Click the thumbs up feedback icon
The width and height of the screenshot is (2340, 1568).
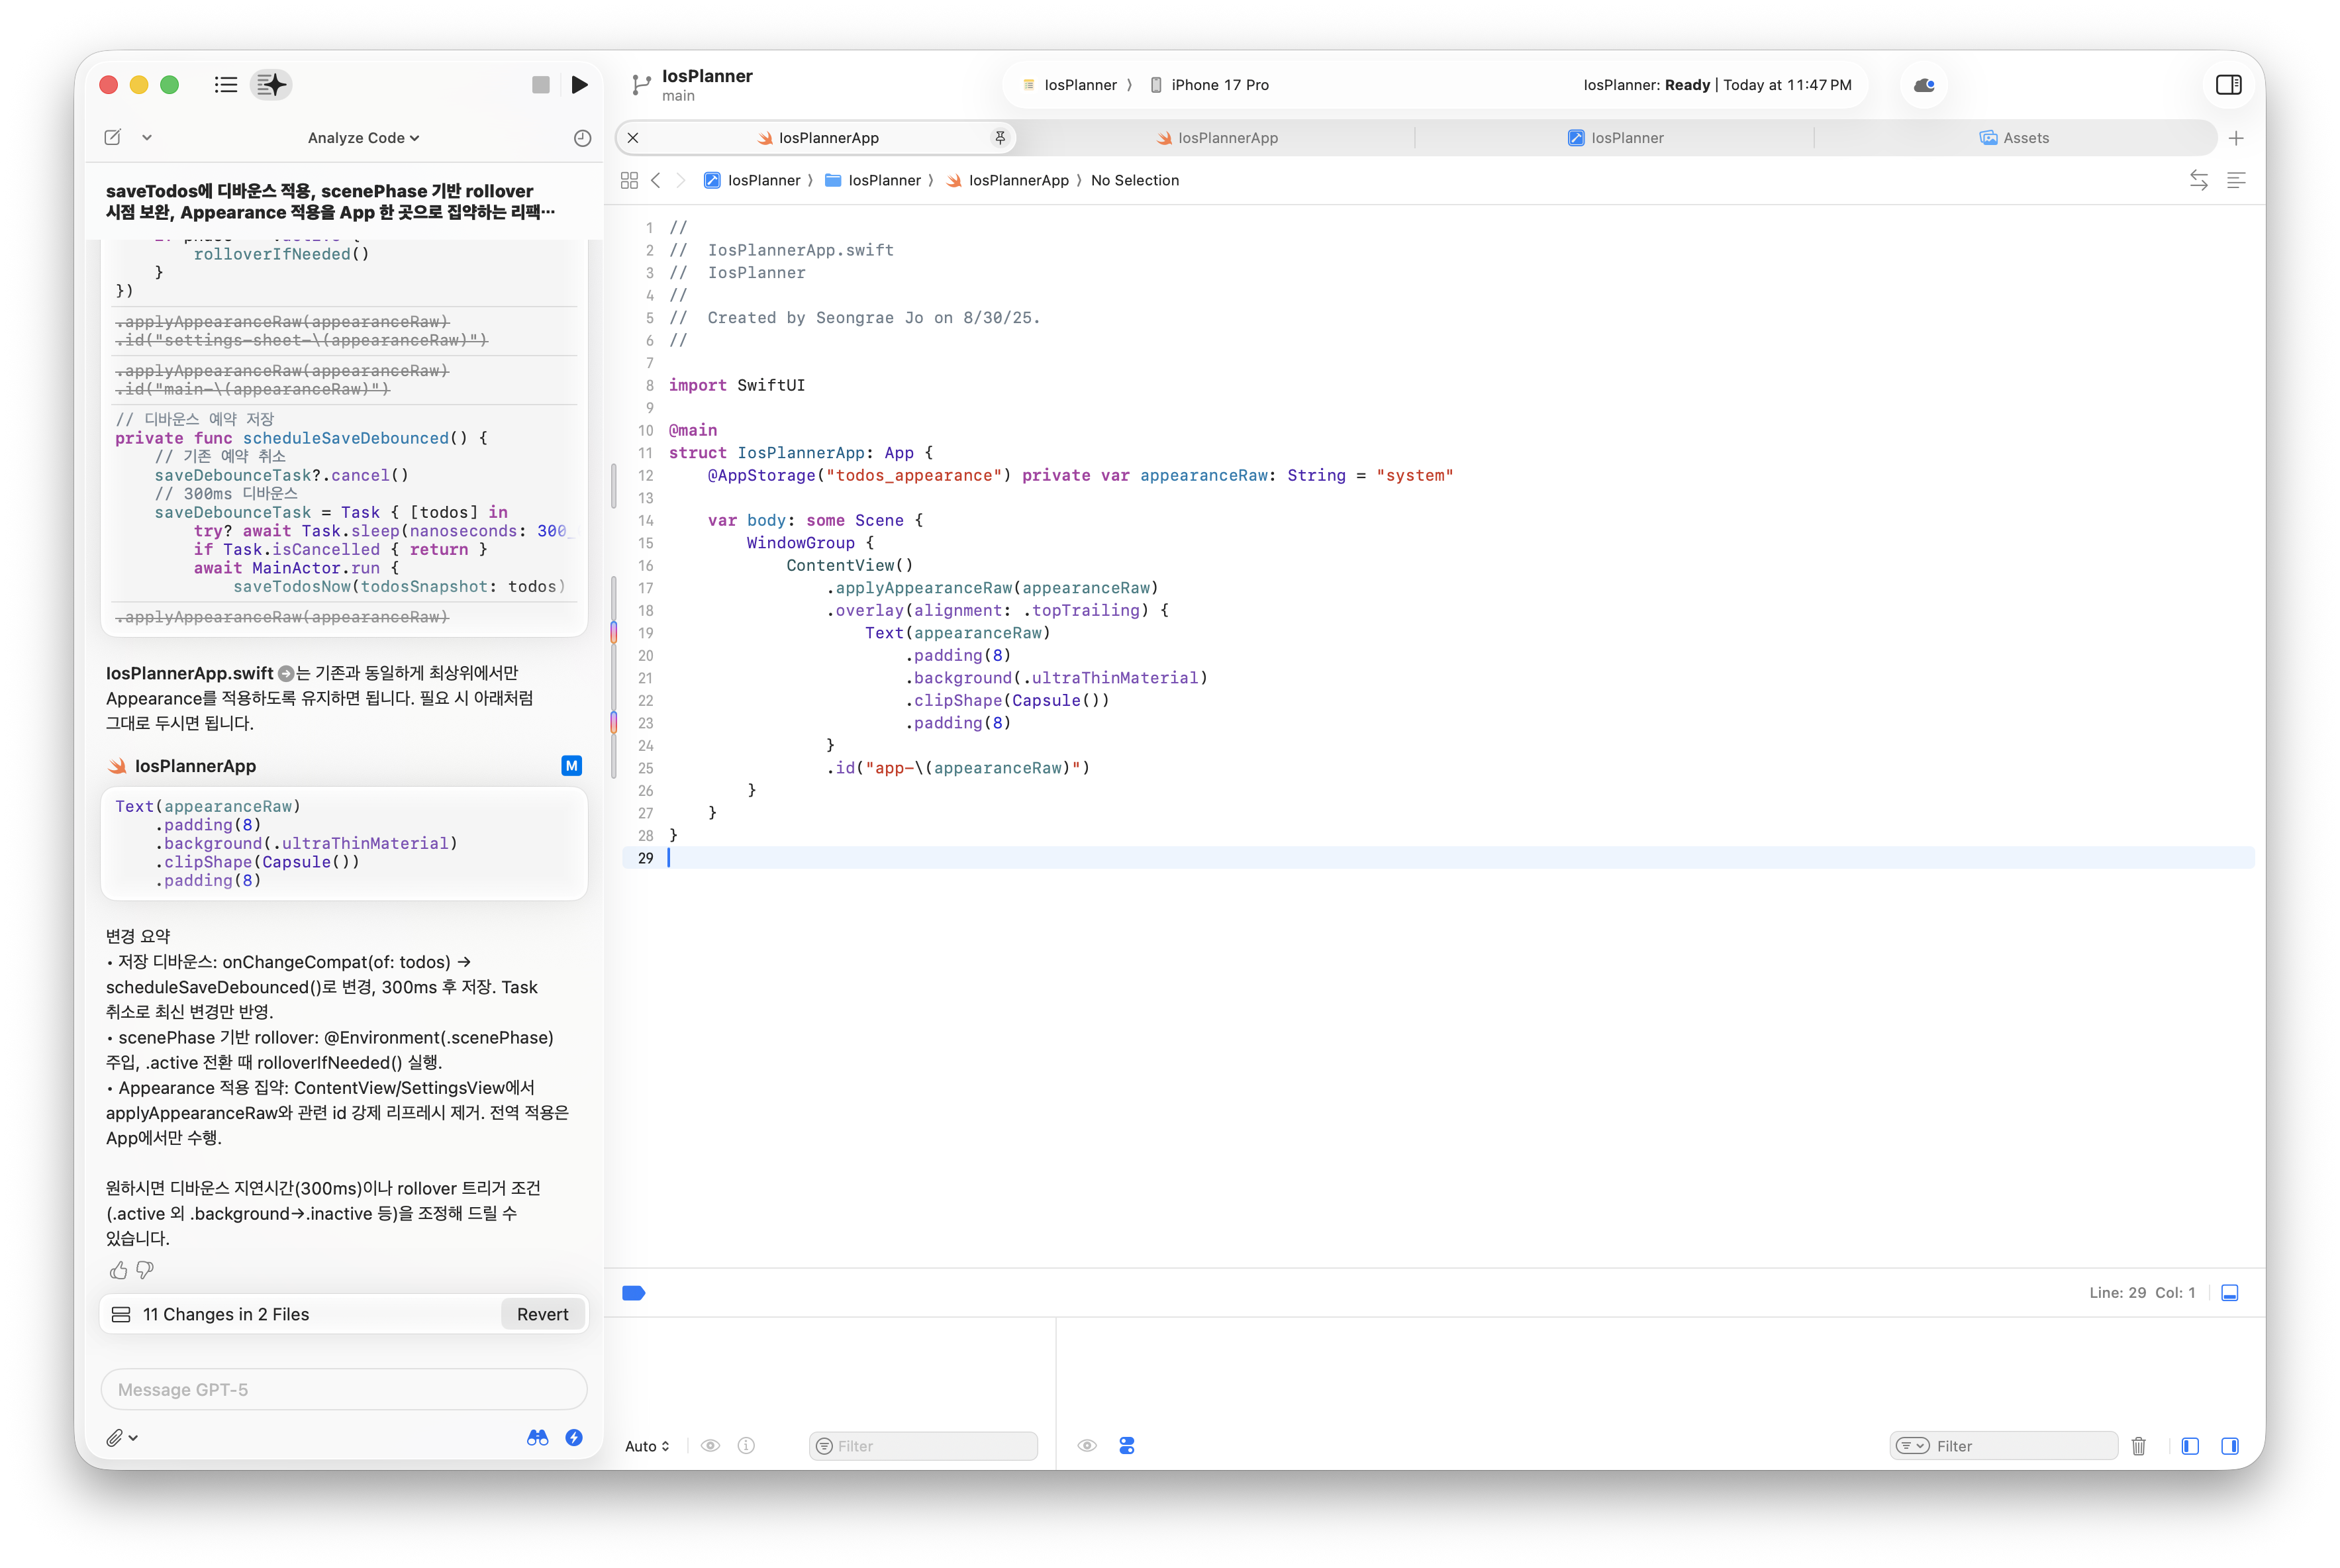118,1270
